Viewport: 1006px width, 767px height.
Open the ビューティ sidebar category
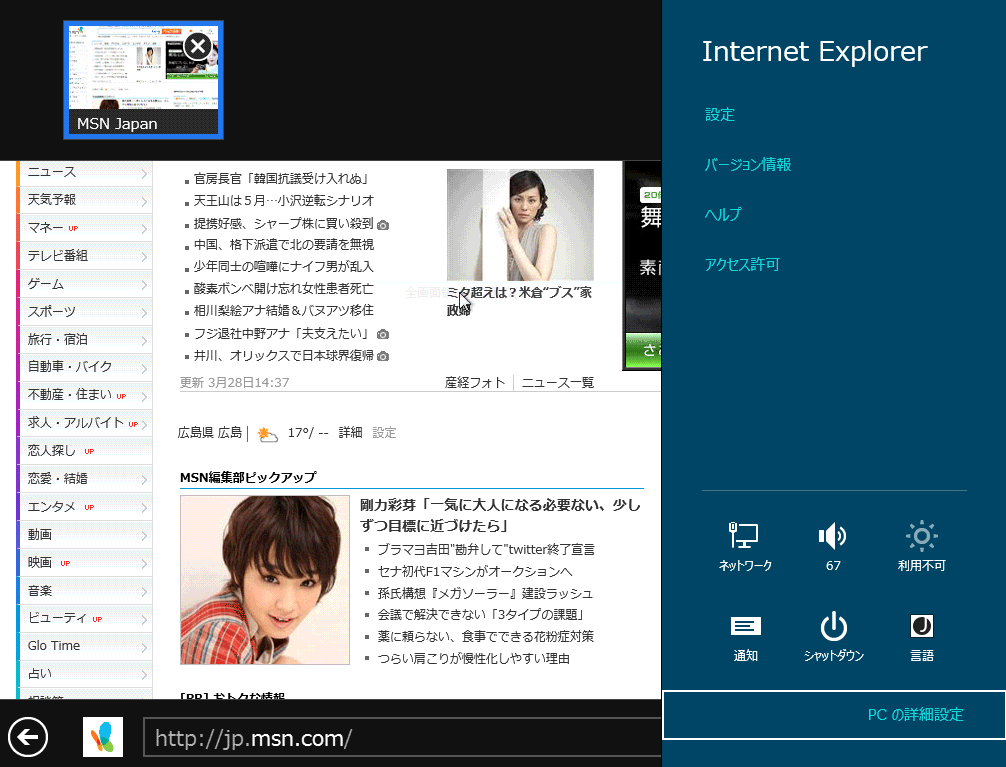tap(85, 619)
